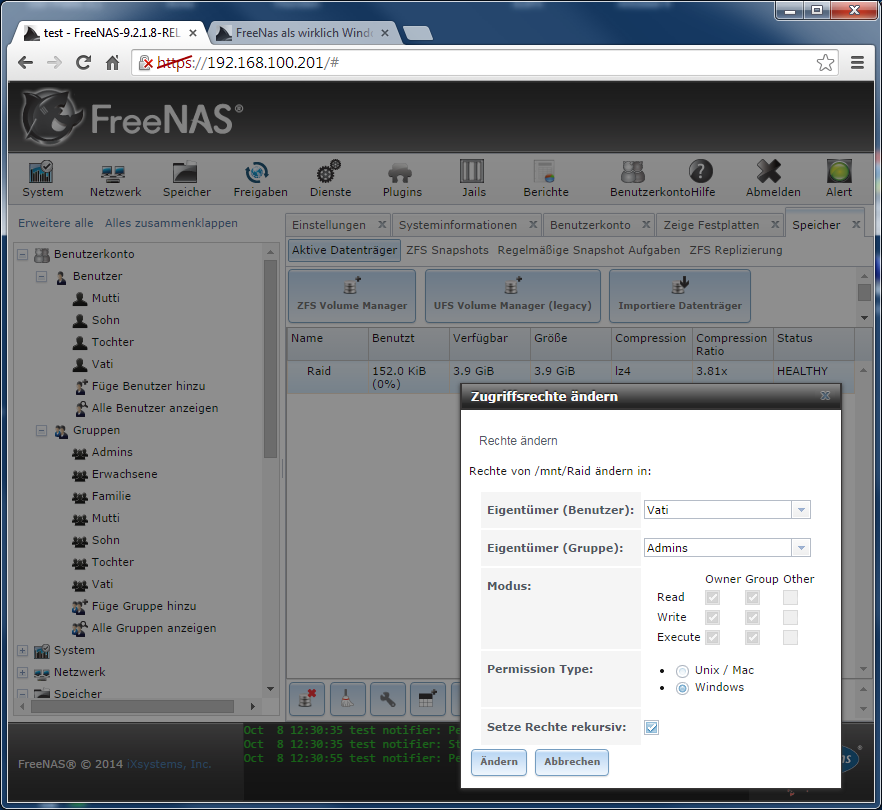Click the create dataset table icon
This screenshot has width=882, height=810.
(x=428, y=699)
